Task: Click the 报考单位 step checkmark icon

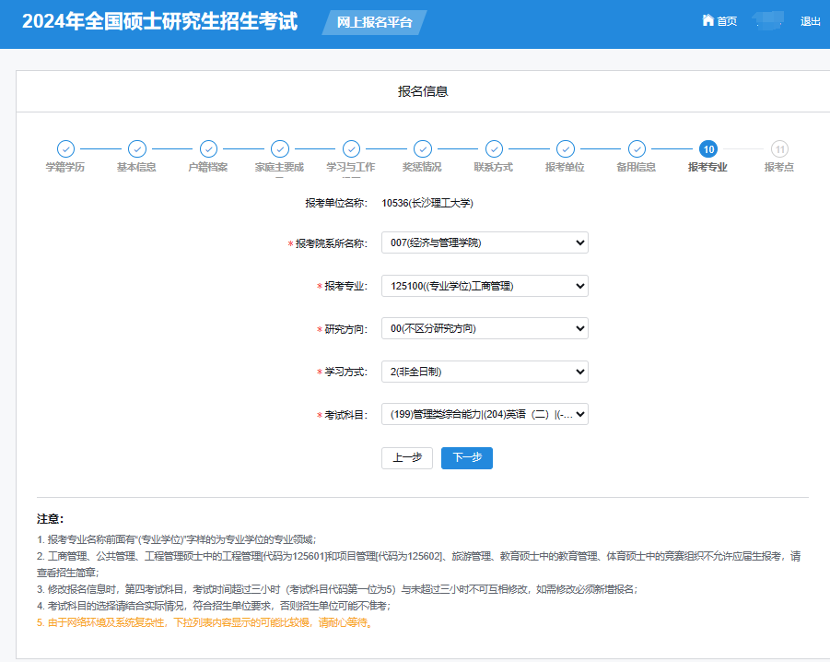Action: click(x=565, y=149)
